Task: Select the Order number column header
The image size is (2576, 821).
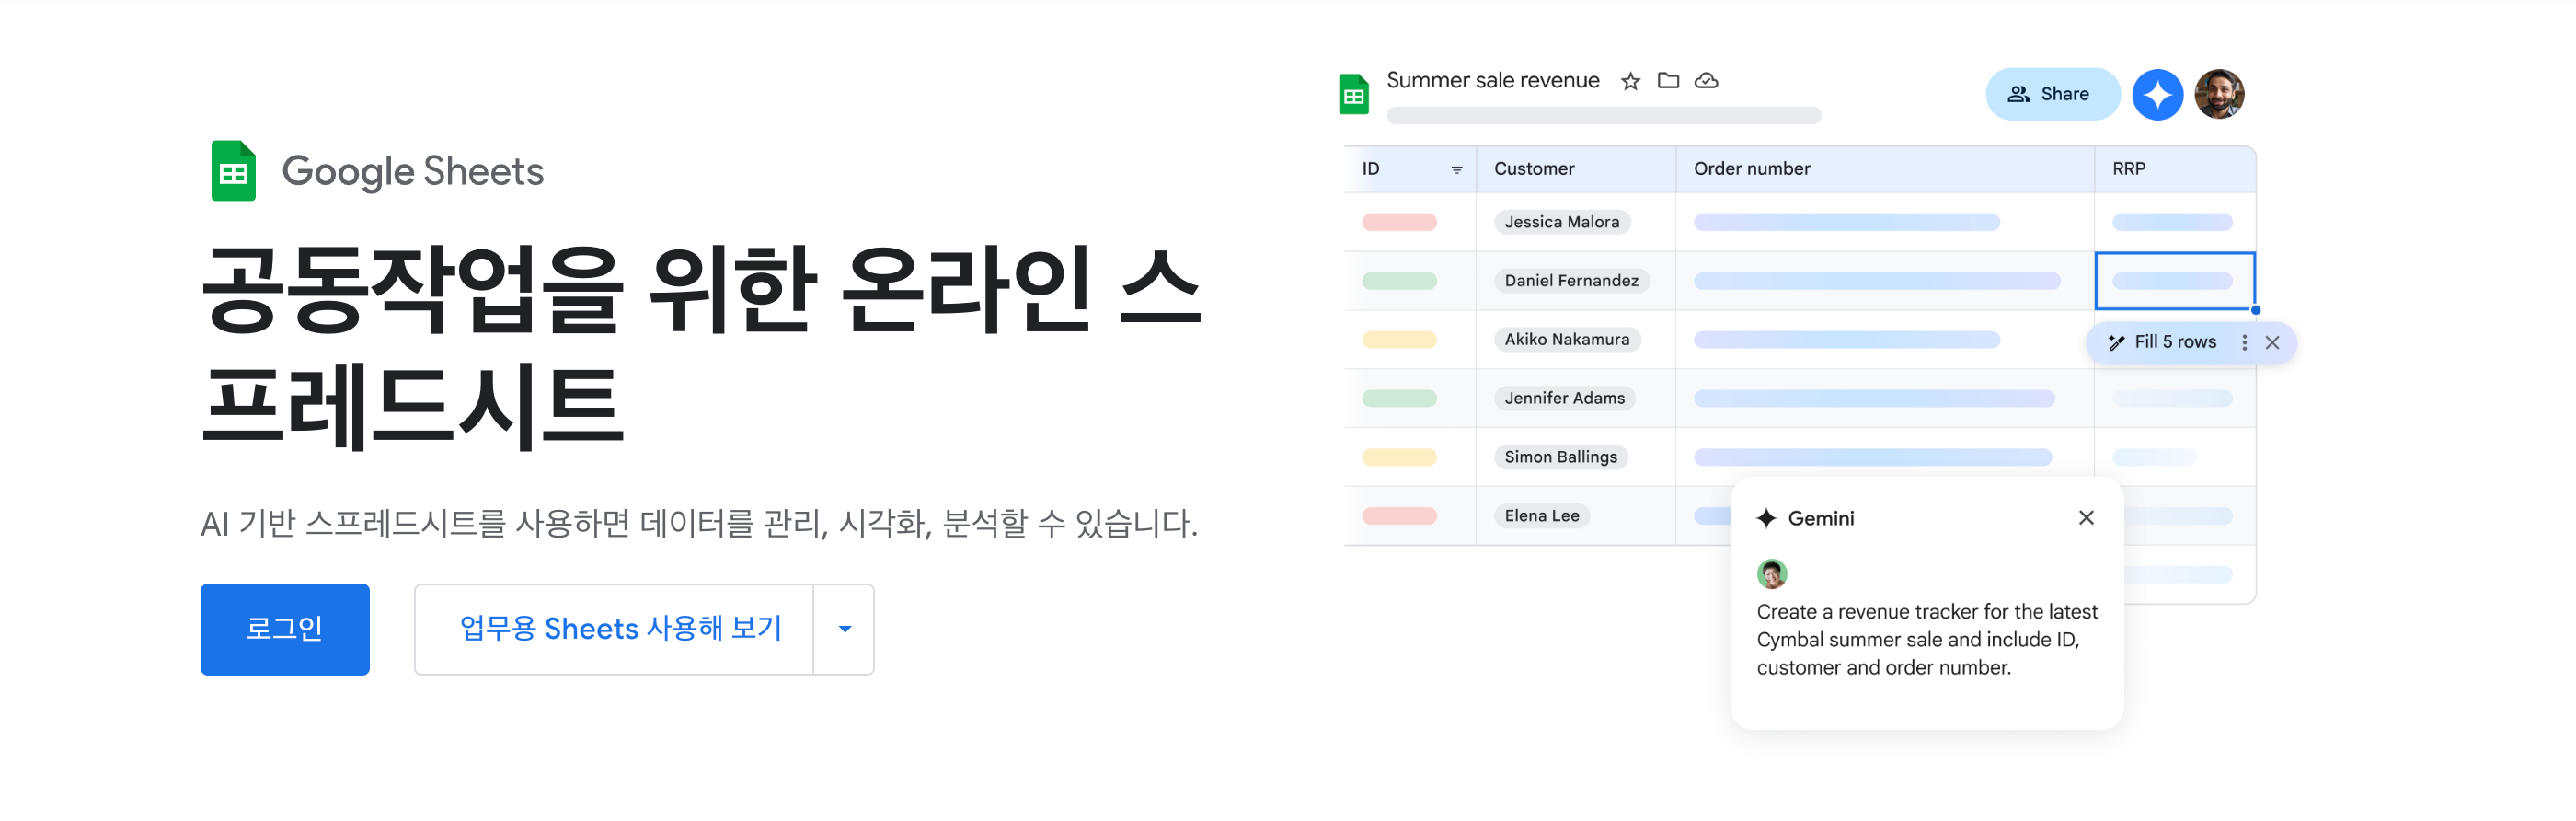Action: coord(1884,169)
